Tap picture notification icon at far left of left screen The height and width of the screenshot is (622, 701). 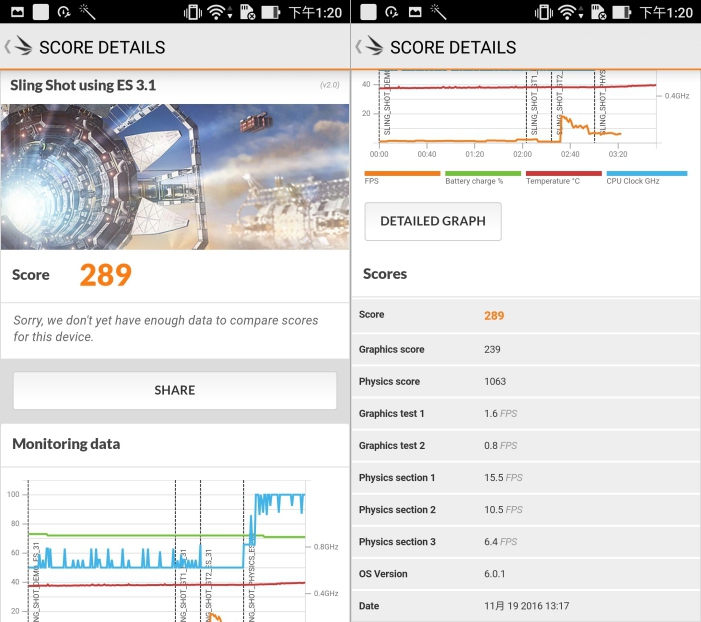[x=13, y=12]
